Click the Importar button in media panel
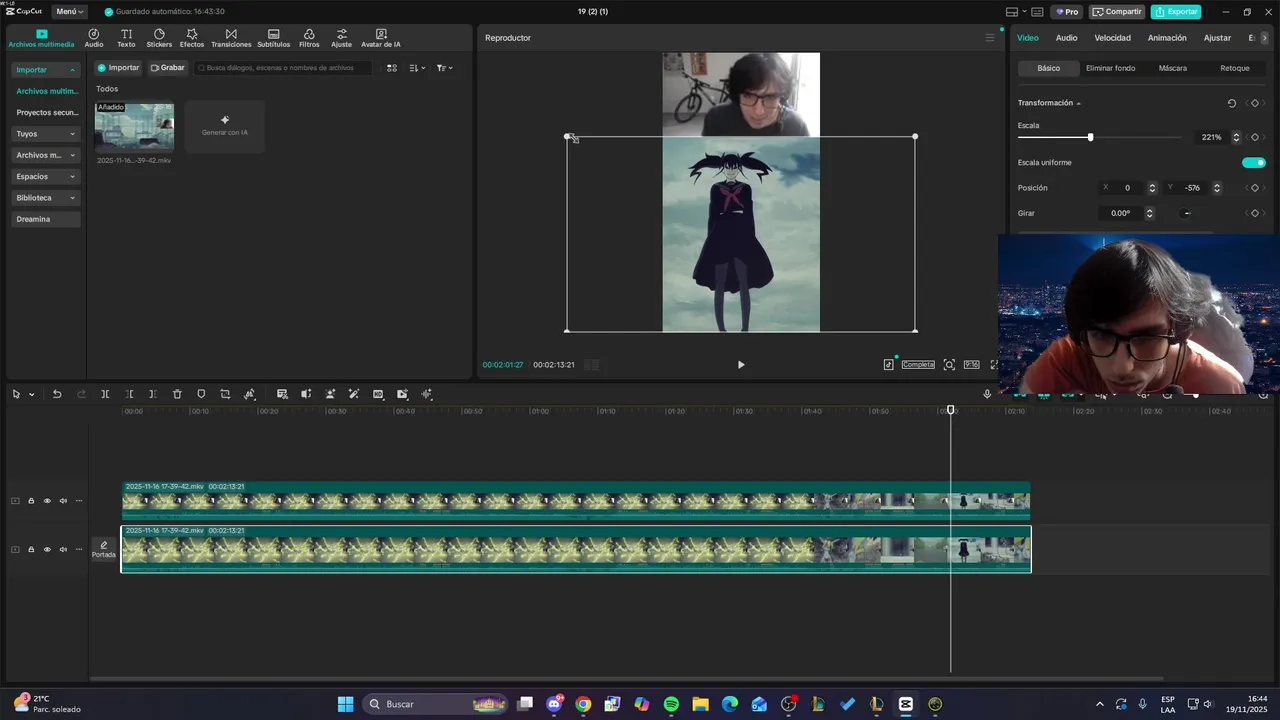This screenshot has height=720, width=1280. pyautogui.click(x=118, y=68)
